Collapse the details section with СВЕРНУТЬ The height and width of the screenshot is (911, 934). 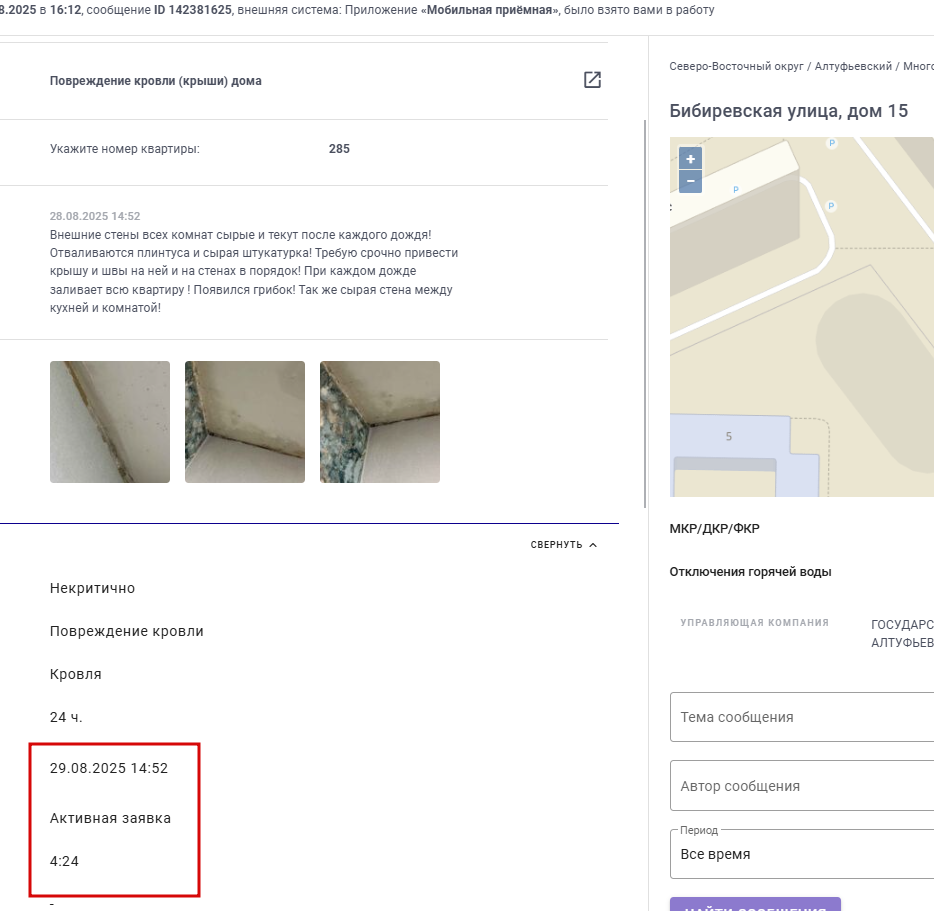(563, 545)
